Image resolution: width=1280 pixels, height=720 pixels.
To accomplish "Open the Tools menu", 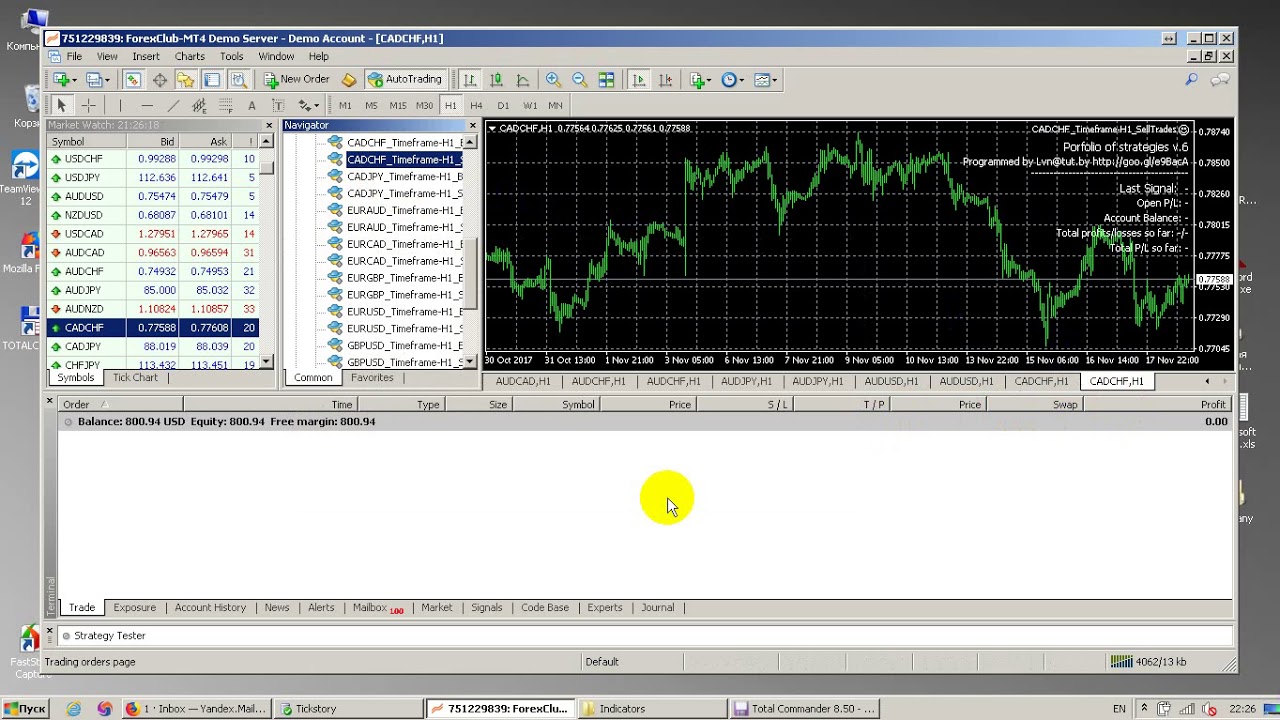I will [231, 57].
